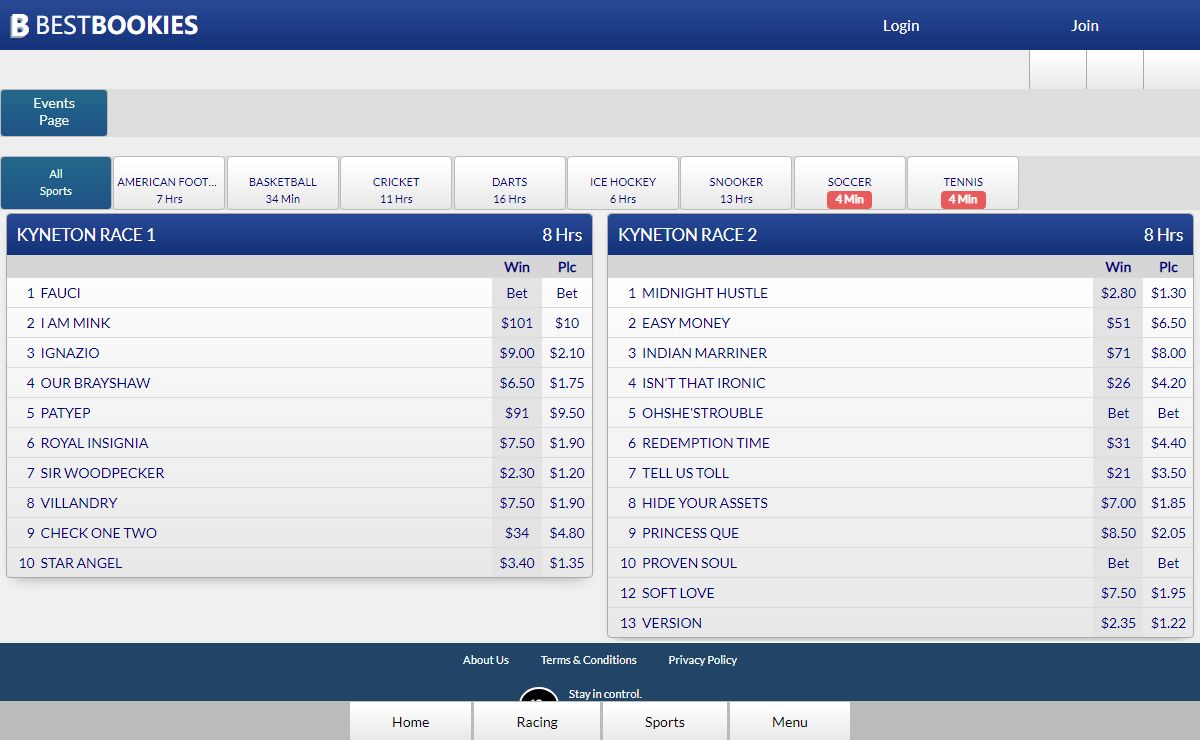
Task: Select STAR ANGEL place odds $1.35
Action: click(567, 563)
